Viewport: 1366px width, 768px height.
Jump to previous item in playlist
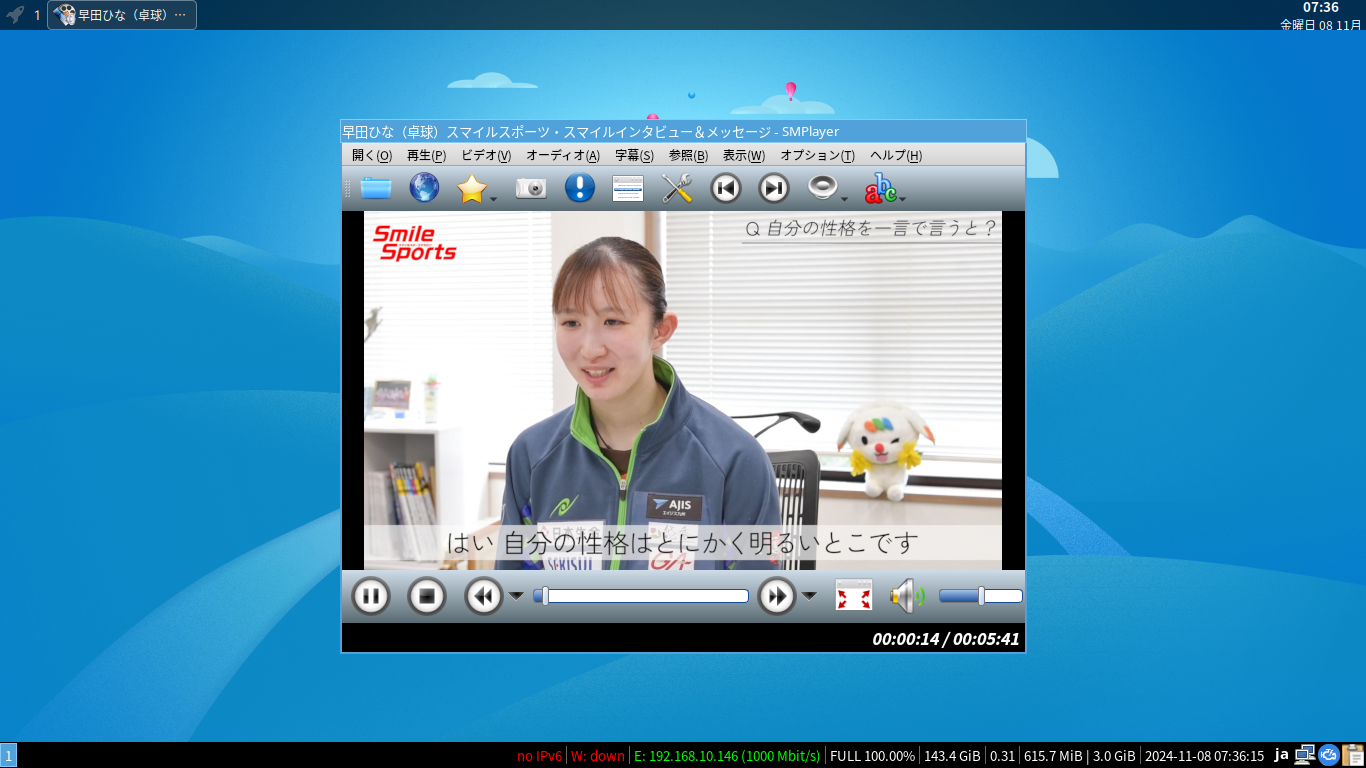(x=726, y=187)
